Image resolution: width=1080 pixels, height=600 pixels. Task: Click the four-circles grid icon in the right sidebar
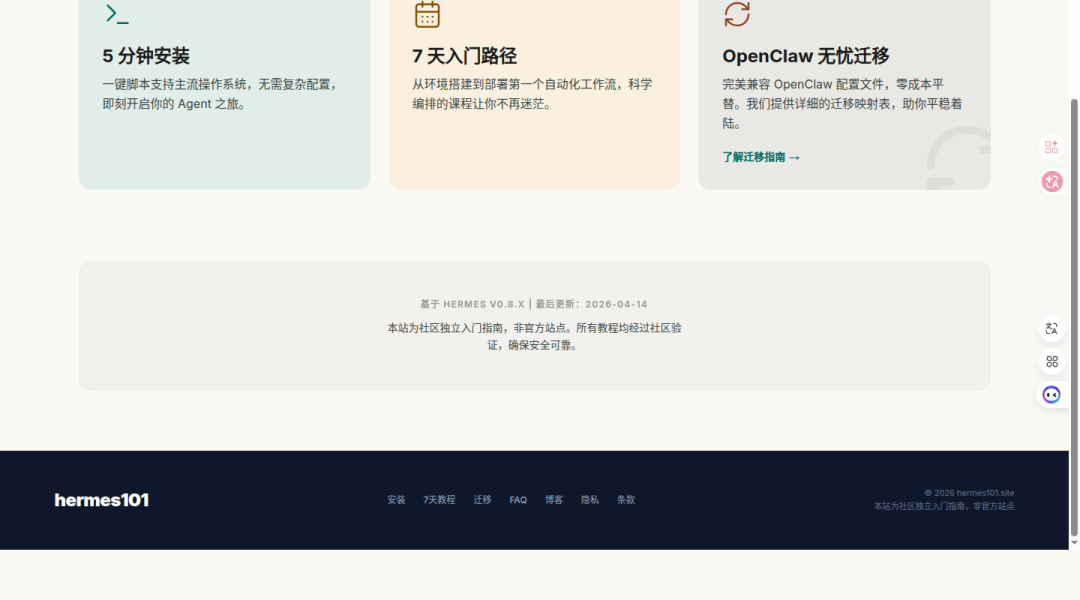pos(1051,361)
